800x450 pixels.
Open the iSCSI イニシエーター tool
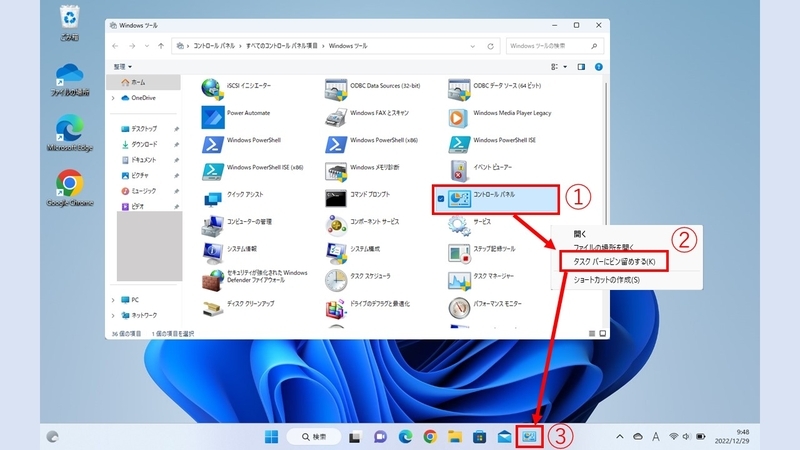coord(236,88)
